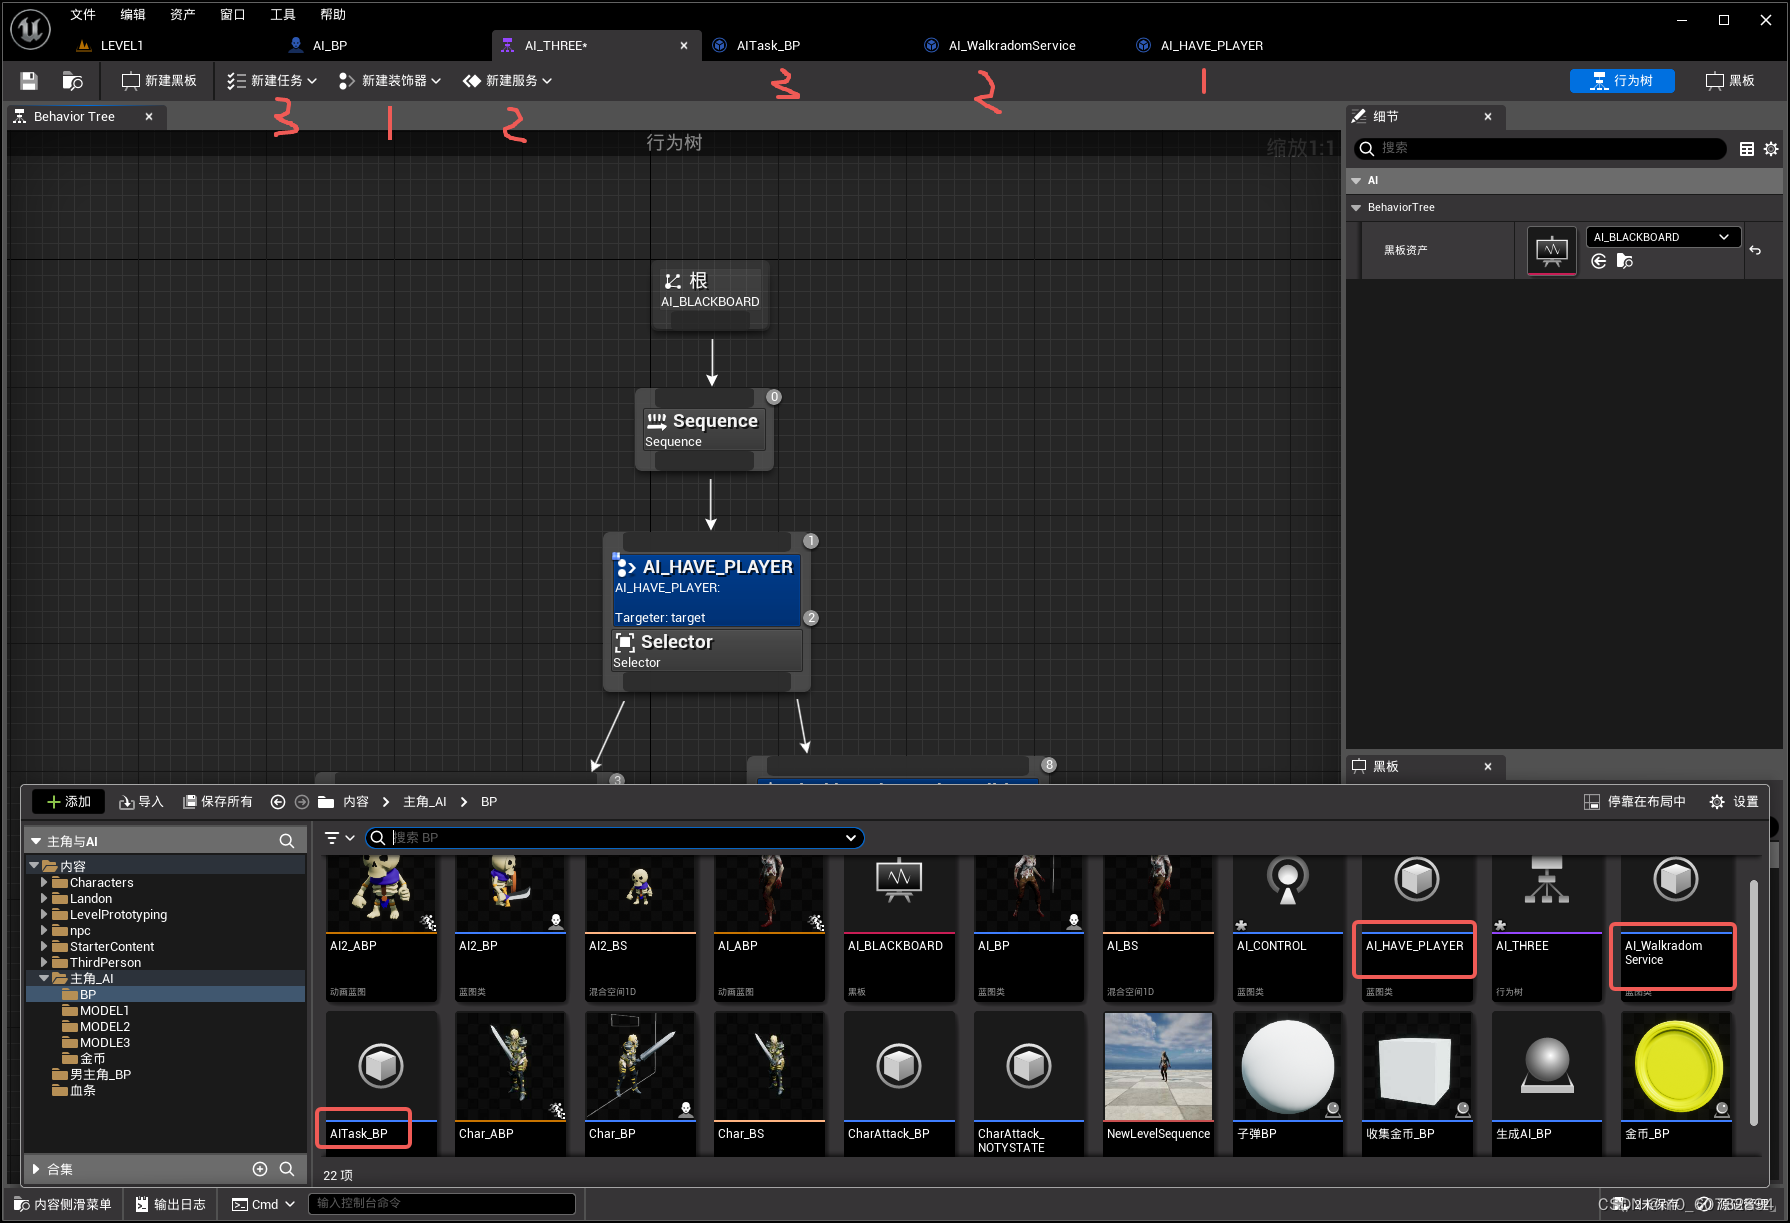This screenshot has height=1223, width=1790.
Task: Click the property matrix grid icon
Action: 1747,149
